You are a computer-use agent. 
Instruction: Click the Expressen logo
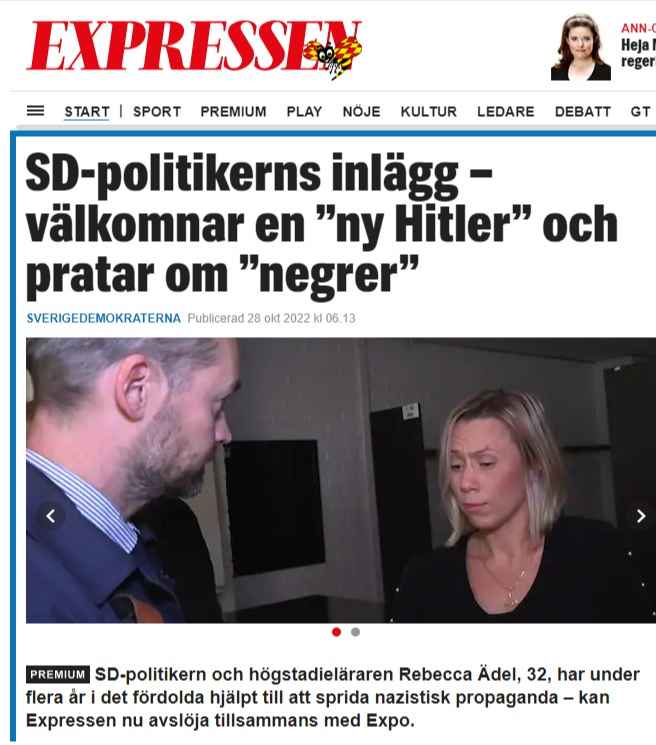click(194, 48)
